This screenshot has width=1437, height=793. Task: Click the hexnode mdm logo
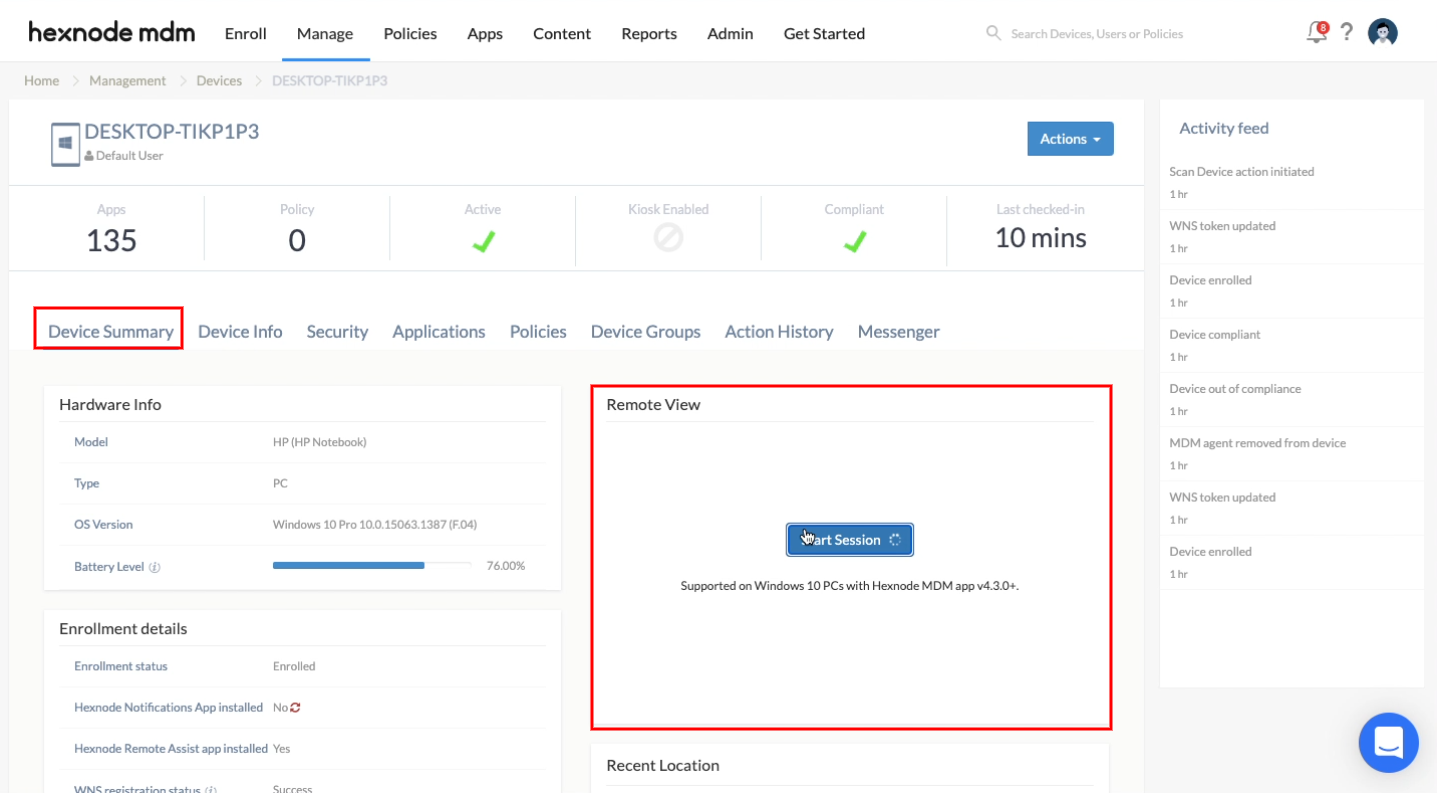(x=111, y=32)
